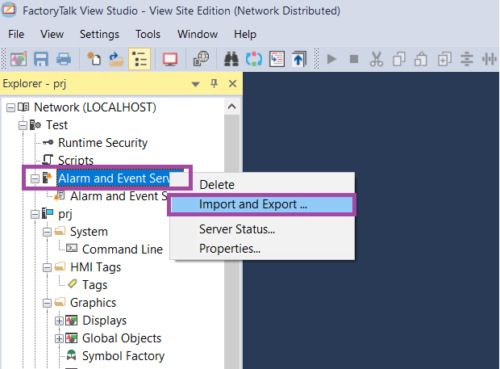Select the highlighted Alarm and Event Server item

pos(114,178)
